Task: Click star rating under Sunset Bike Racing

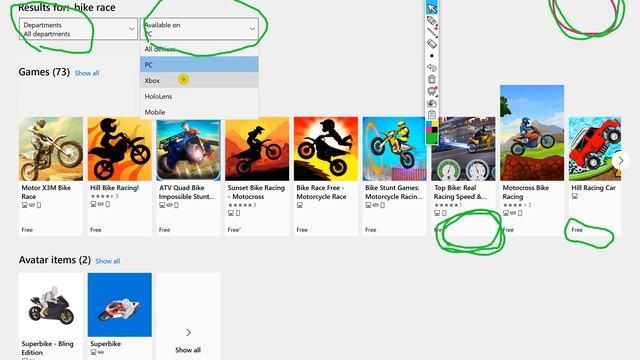Action: (242, 205)
